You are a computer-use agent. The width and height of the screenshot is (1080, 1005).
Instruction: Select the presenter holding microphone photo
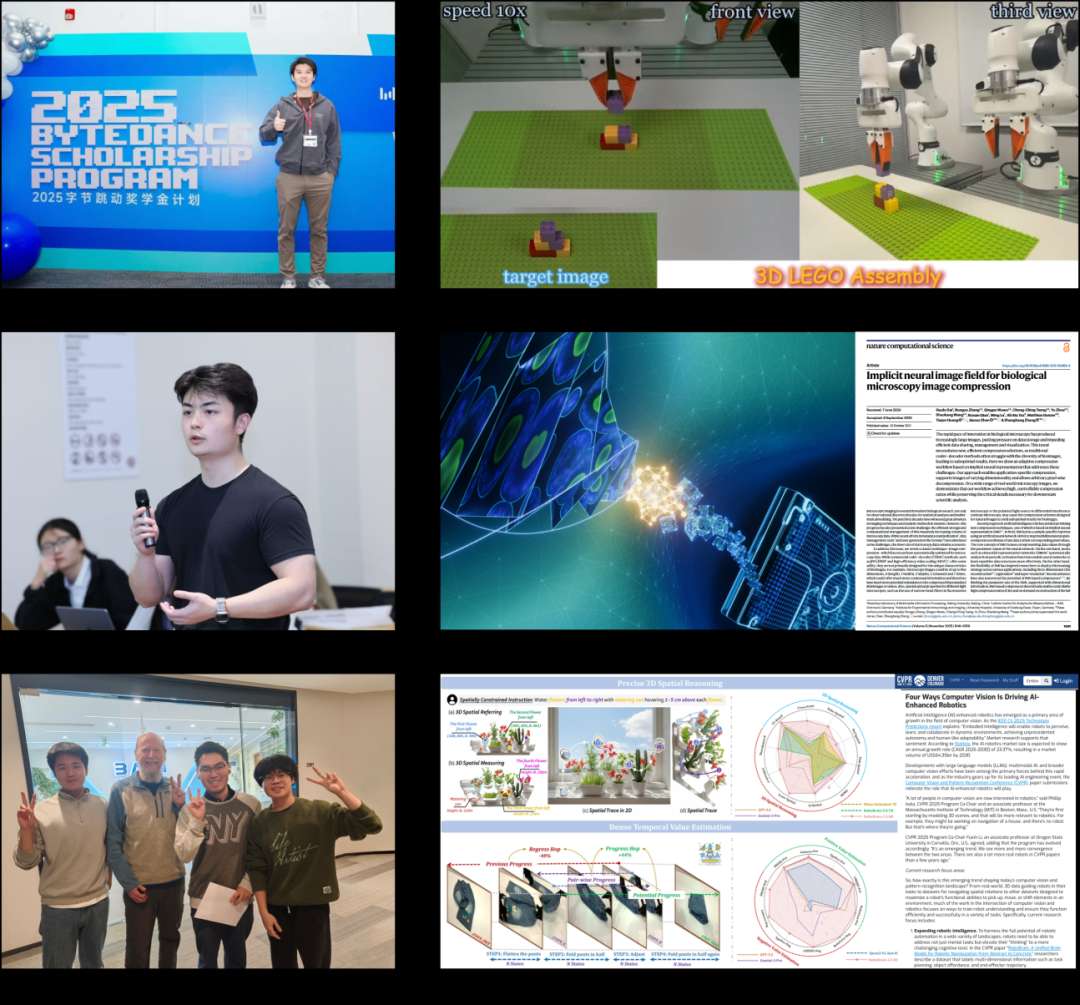[198, 481]
